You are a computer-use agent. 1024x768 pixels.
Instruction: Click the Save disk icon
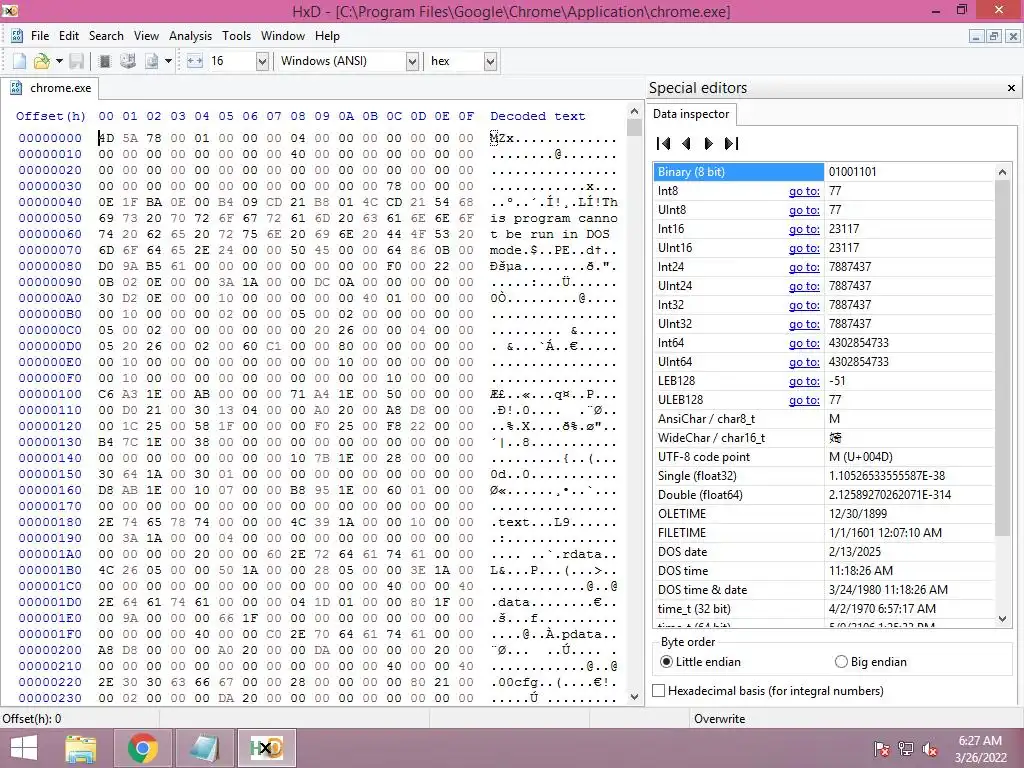76,61
